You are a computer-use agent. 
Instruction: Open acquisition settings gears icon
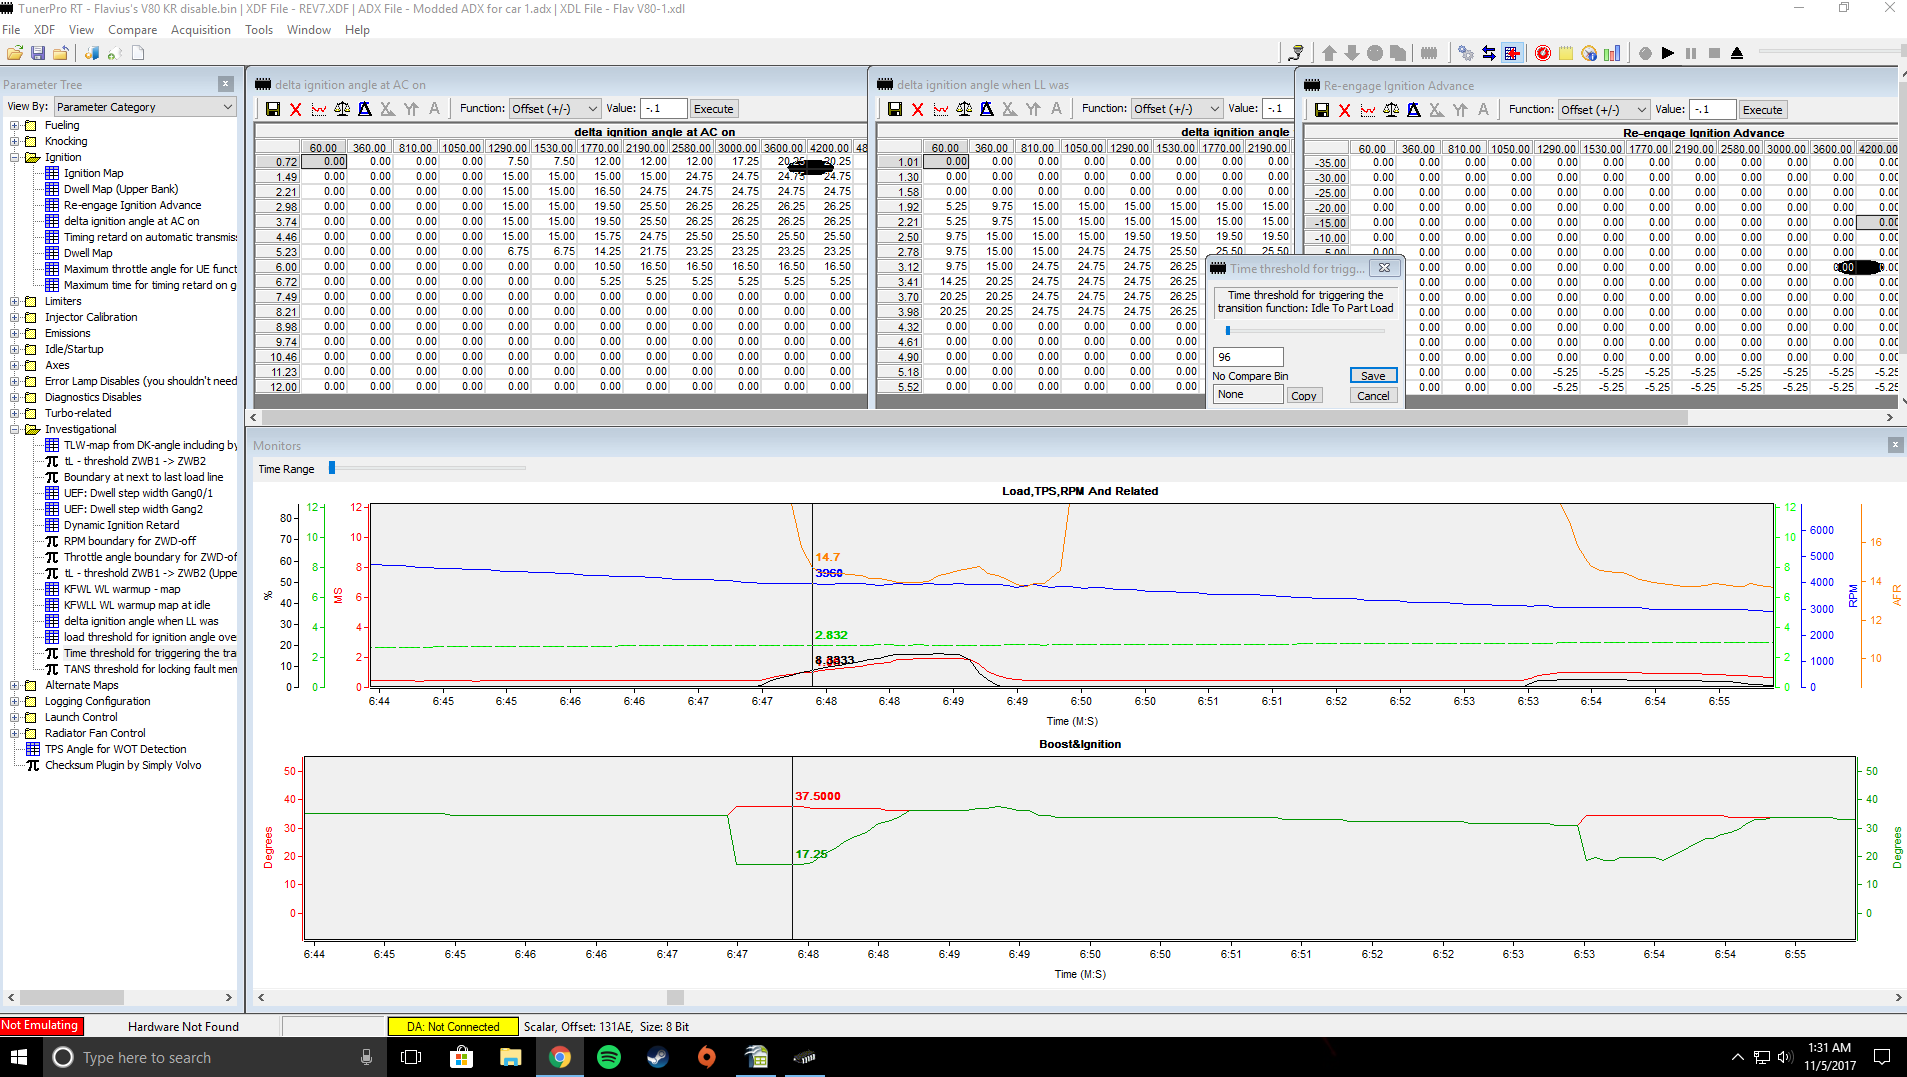click(x=1465, y=53)
